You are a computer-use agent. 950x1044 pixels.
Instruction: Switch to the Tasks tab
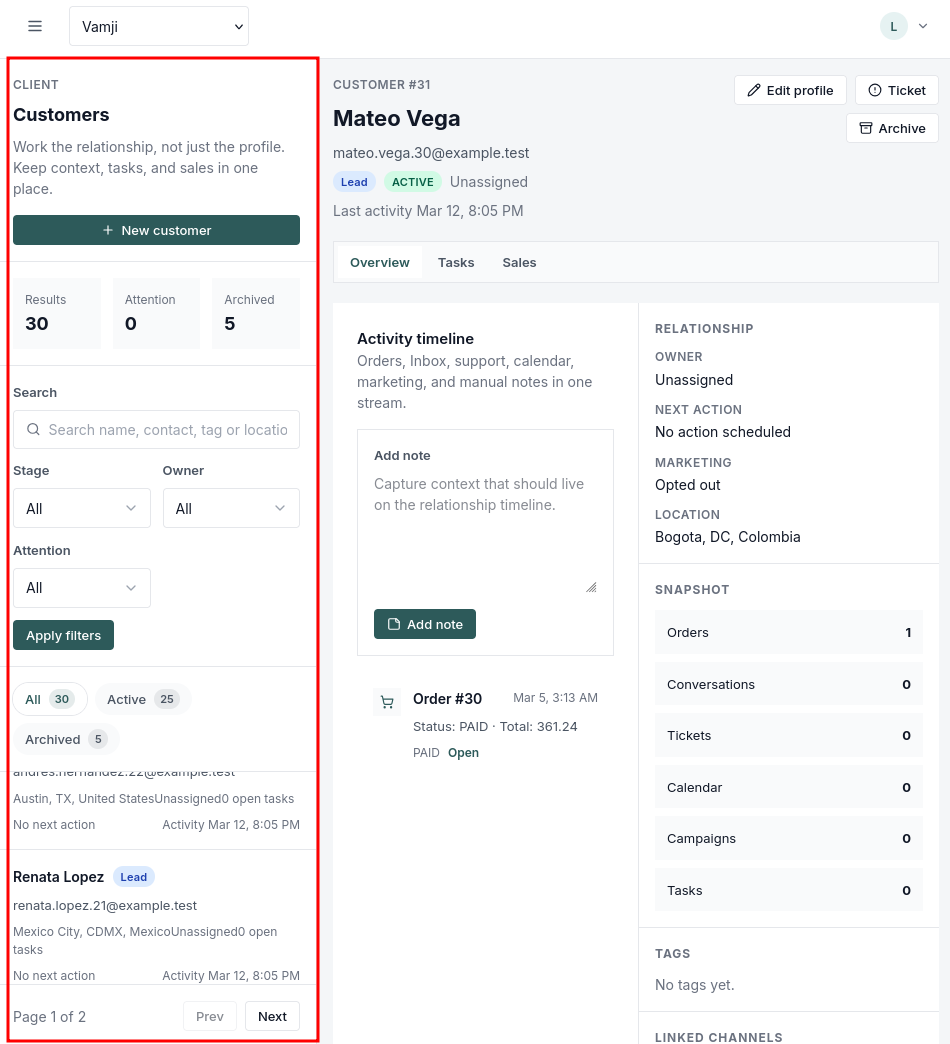(456, 262)
